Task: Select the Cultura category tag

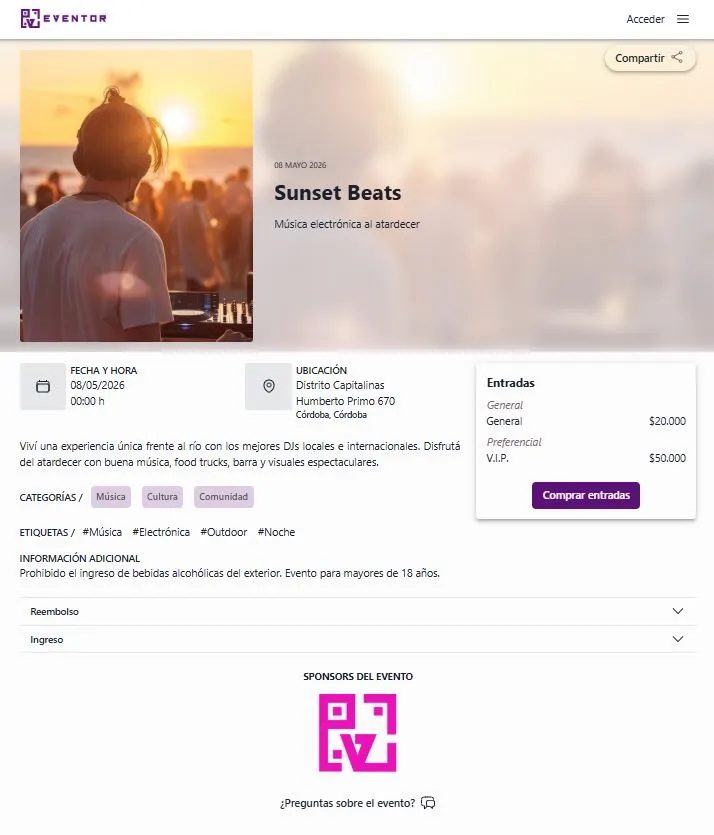Action: click(162, 497)
